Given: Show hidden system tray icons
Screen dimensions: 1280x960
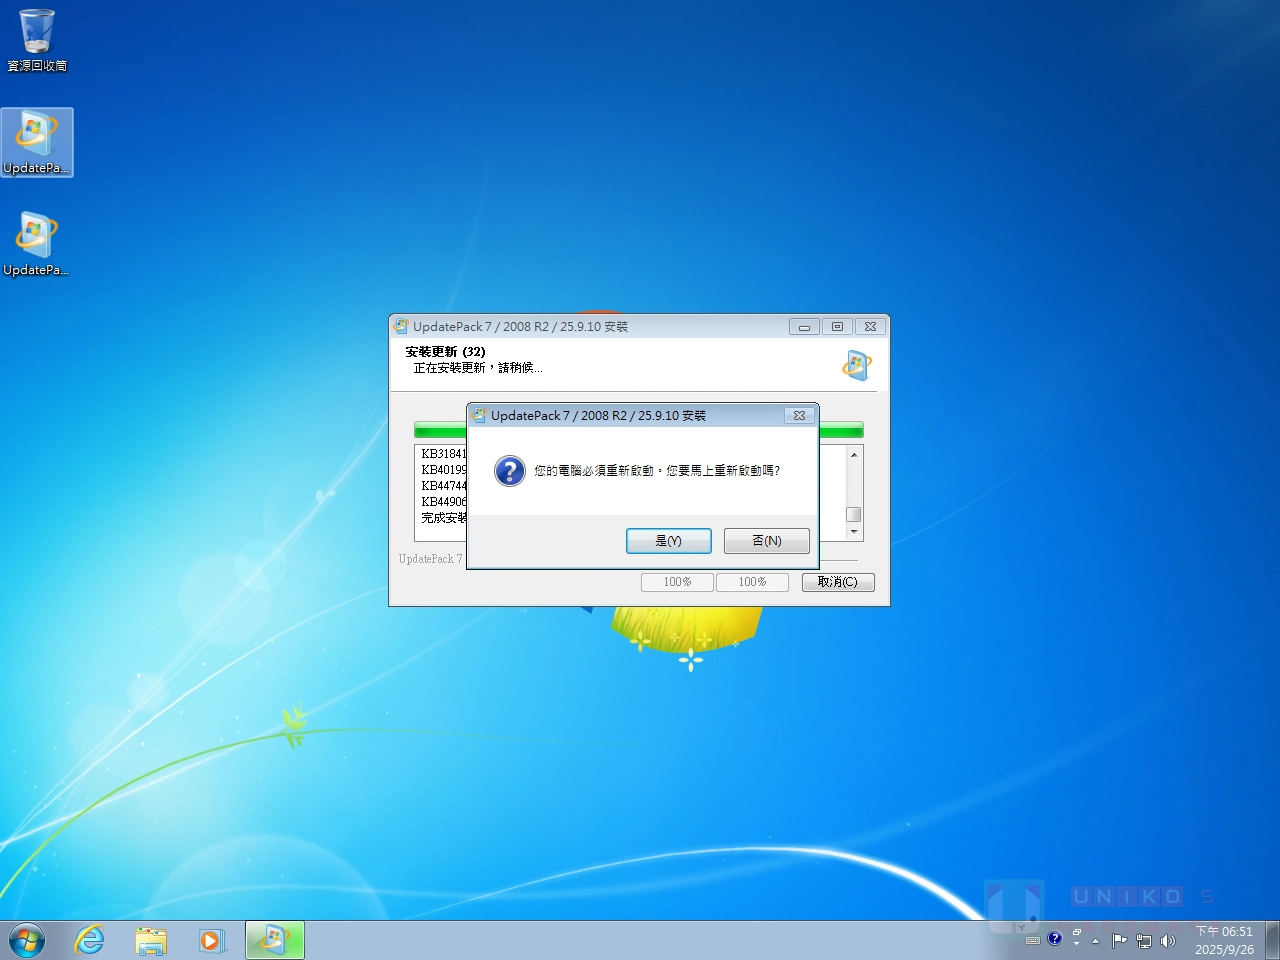Looking at the screenshot, I should point(1096,941).
